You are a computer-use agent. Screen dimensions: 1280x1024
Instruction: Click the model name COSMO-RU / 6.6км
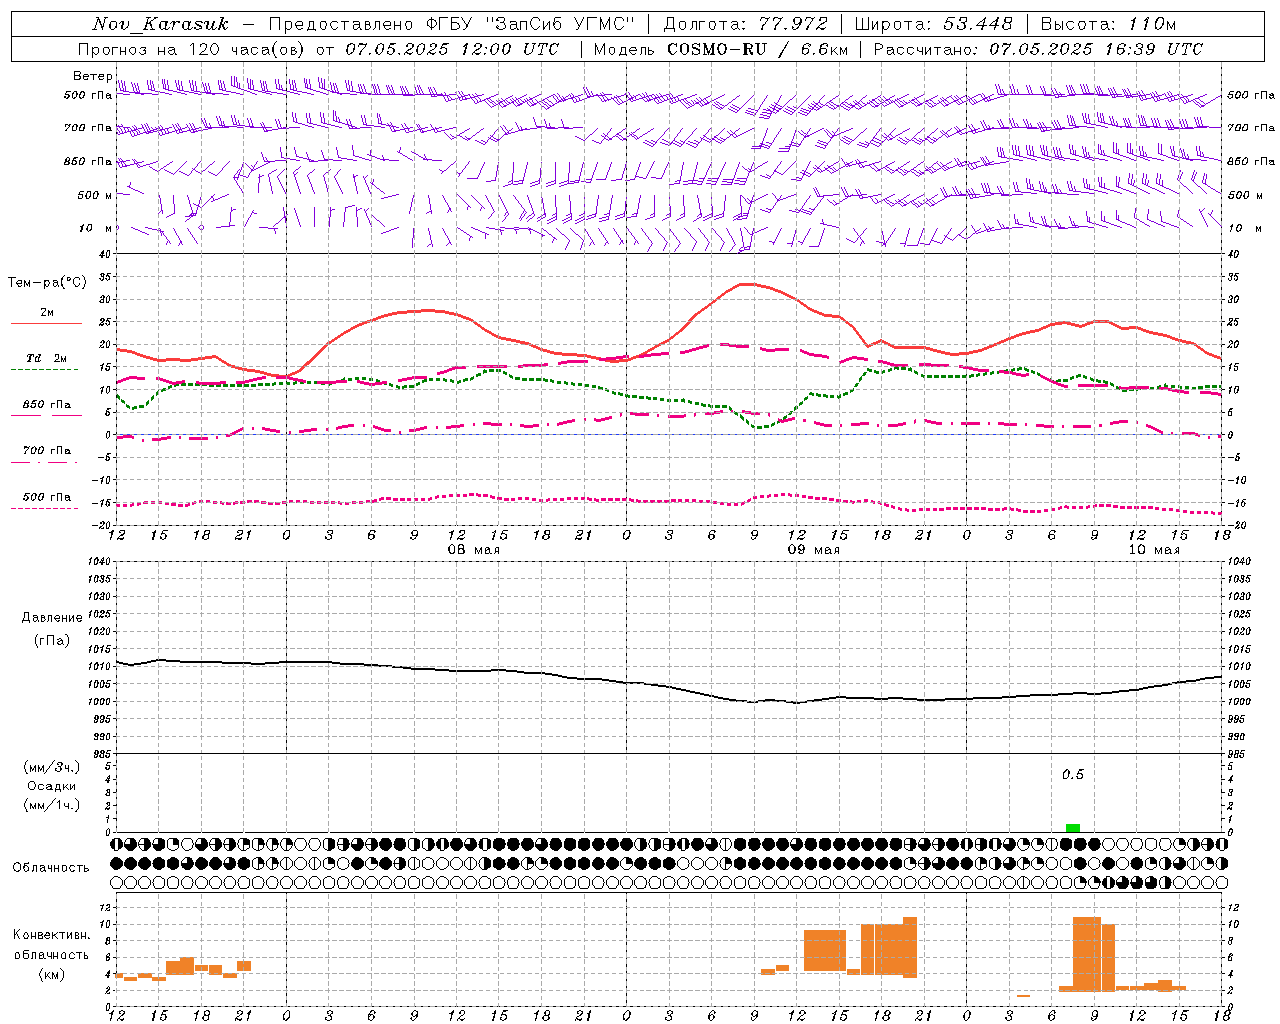coord(758,49)
